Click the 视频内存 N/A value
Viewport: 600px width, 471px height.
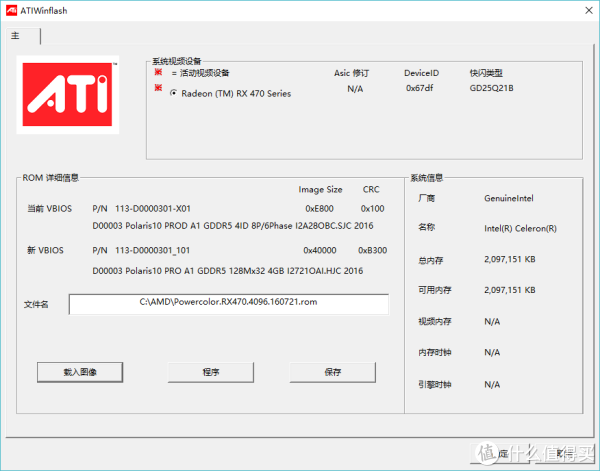(492, 321)
